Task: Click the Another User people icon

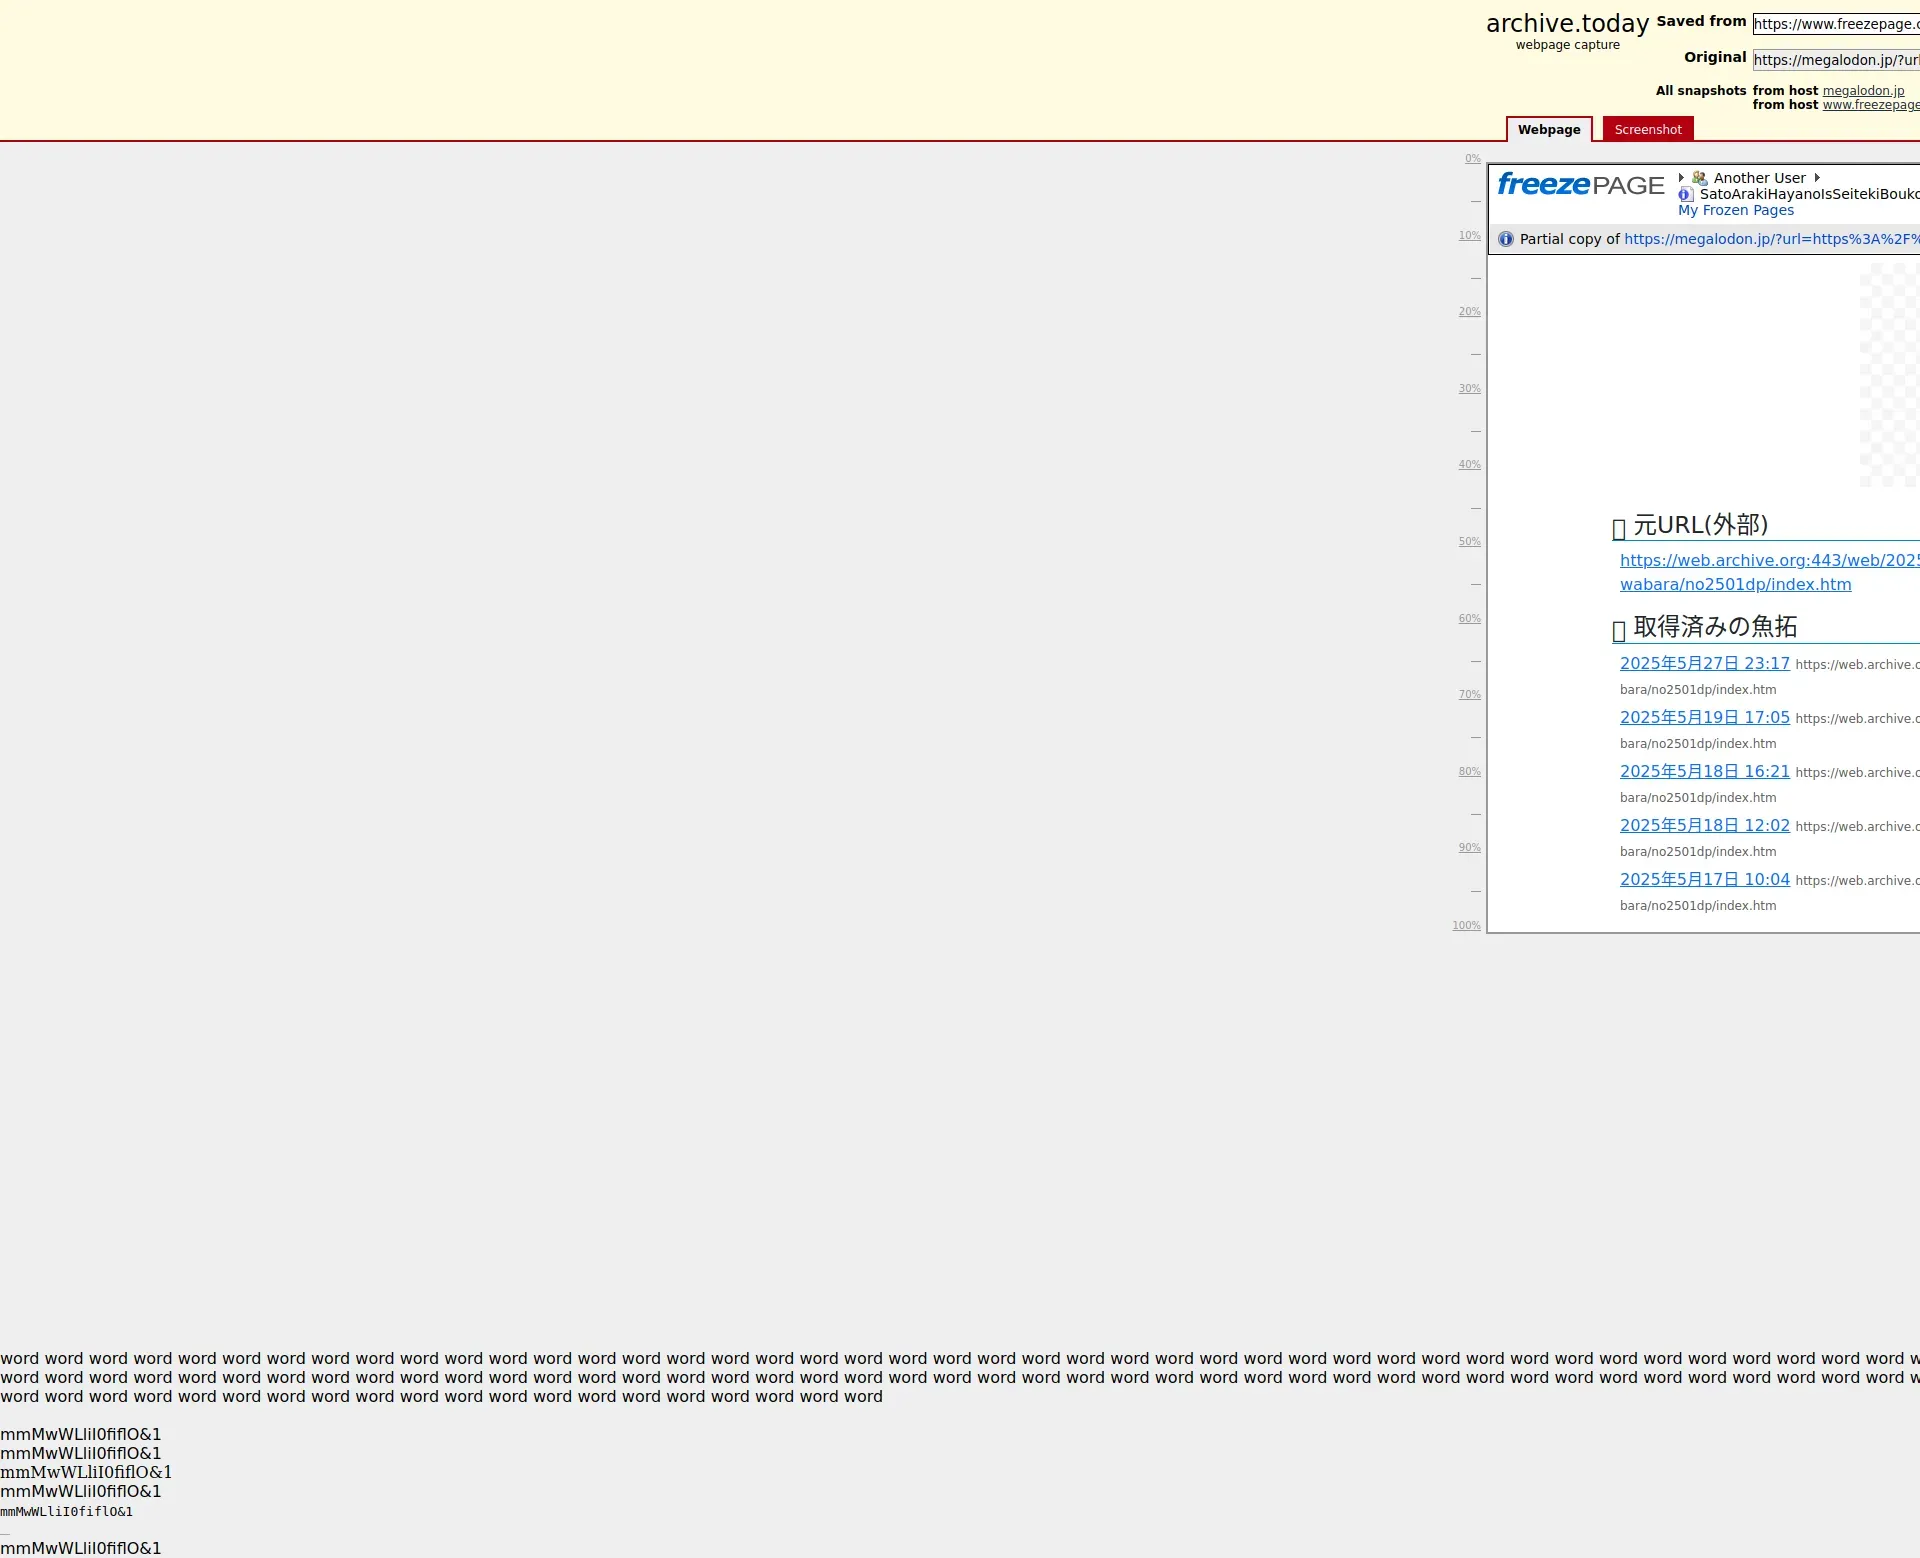Action: [1699, 178]
